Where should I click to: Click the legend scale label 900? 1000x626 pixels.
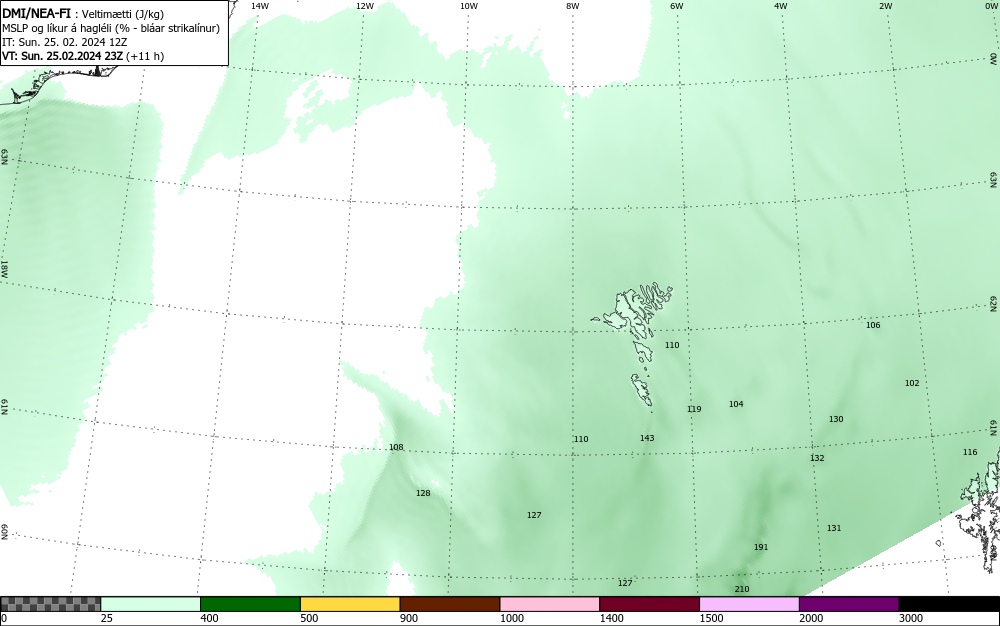point(409,618)
